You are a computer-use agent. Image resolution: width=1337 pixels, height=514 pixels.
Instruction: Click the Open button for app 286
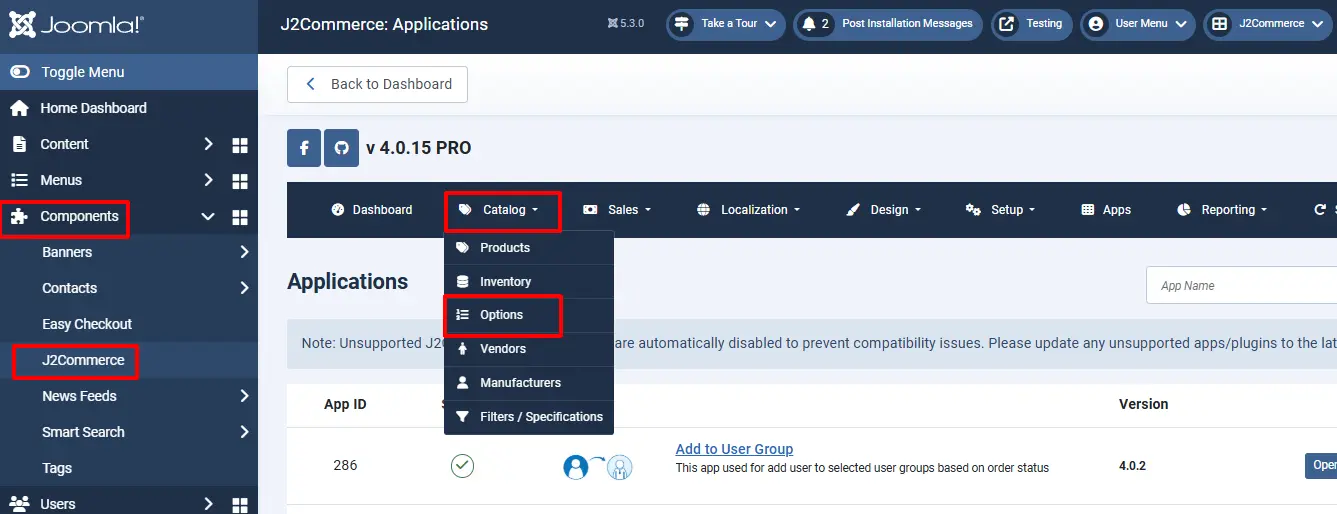coord(1321,465)
